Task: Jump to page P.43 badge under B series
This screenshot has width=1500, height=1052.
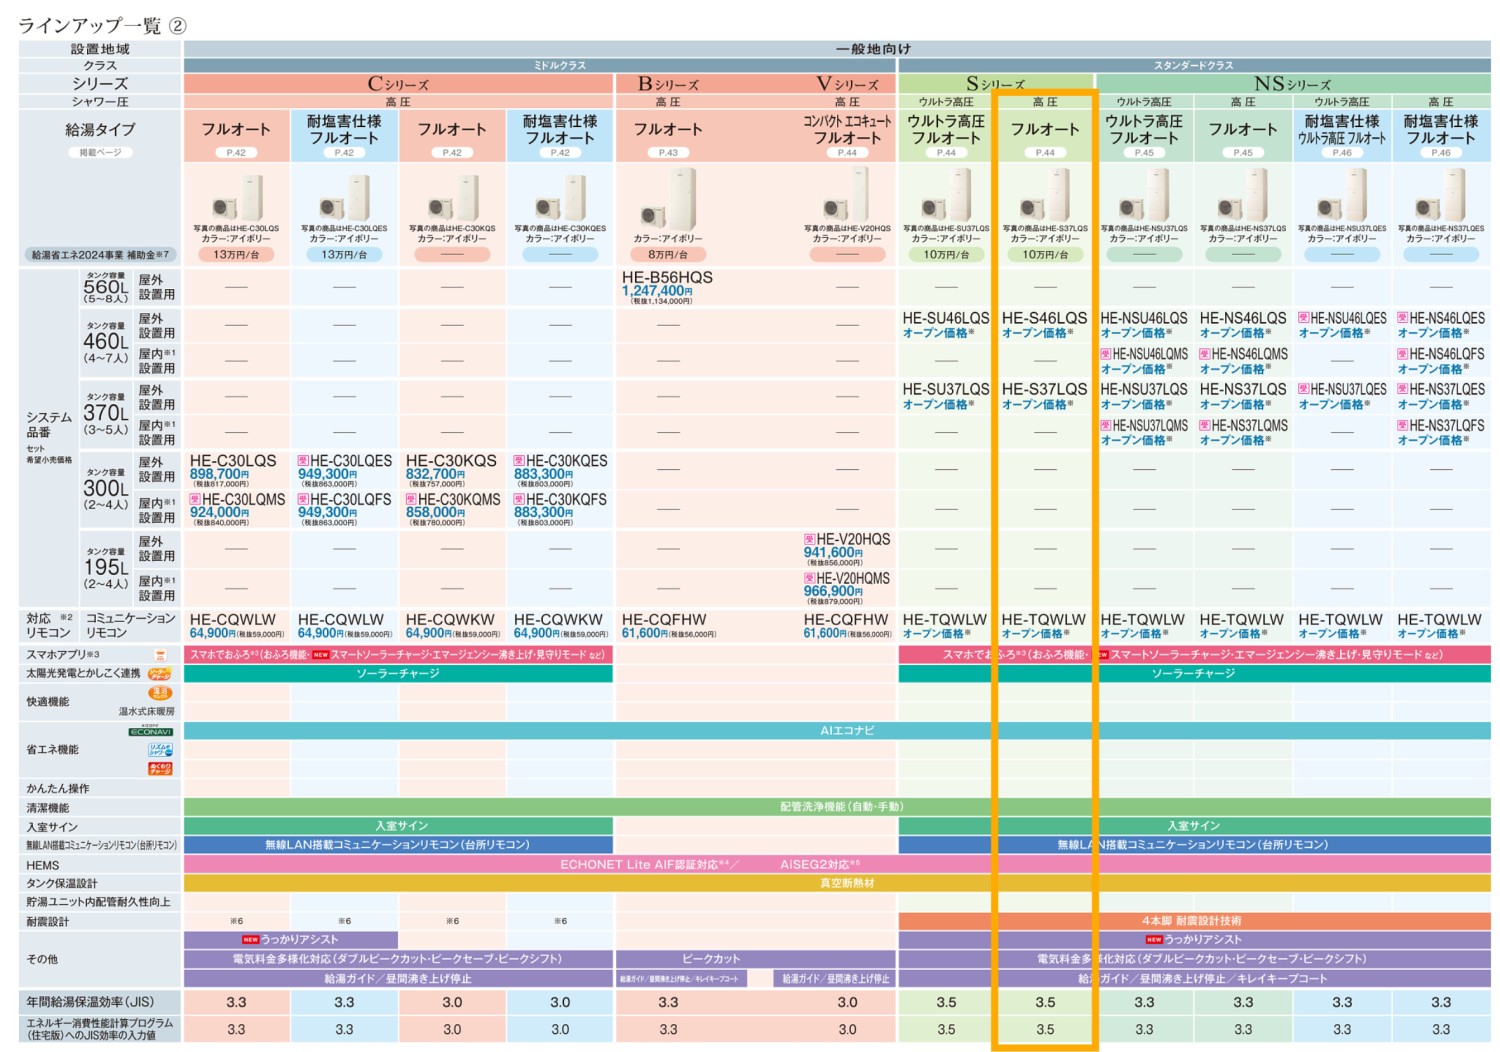Action: tap(668, 153)
